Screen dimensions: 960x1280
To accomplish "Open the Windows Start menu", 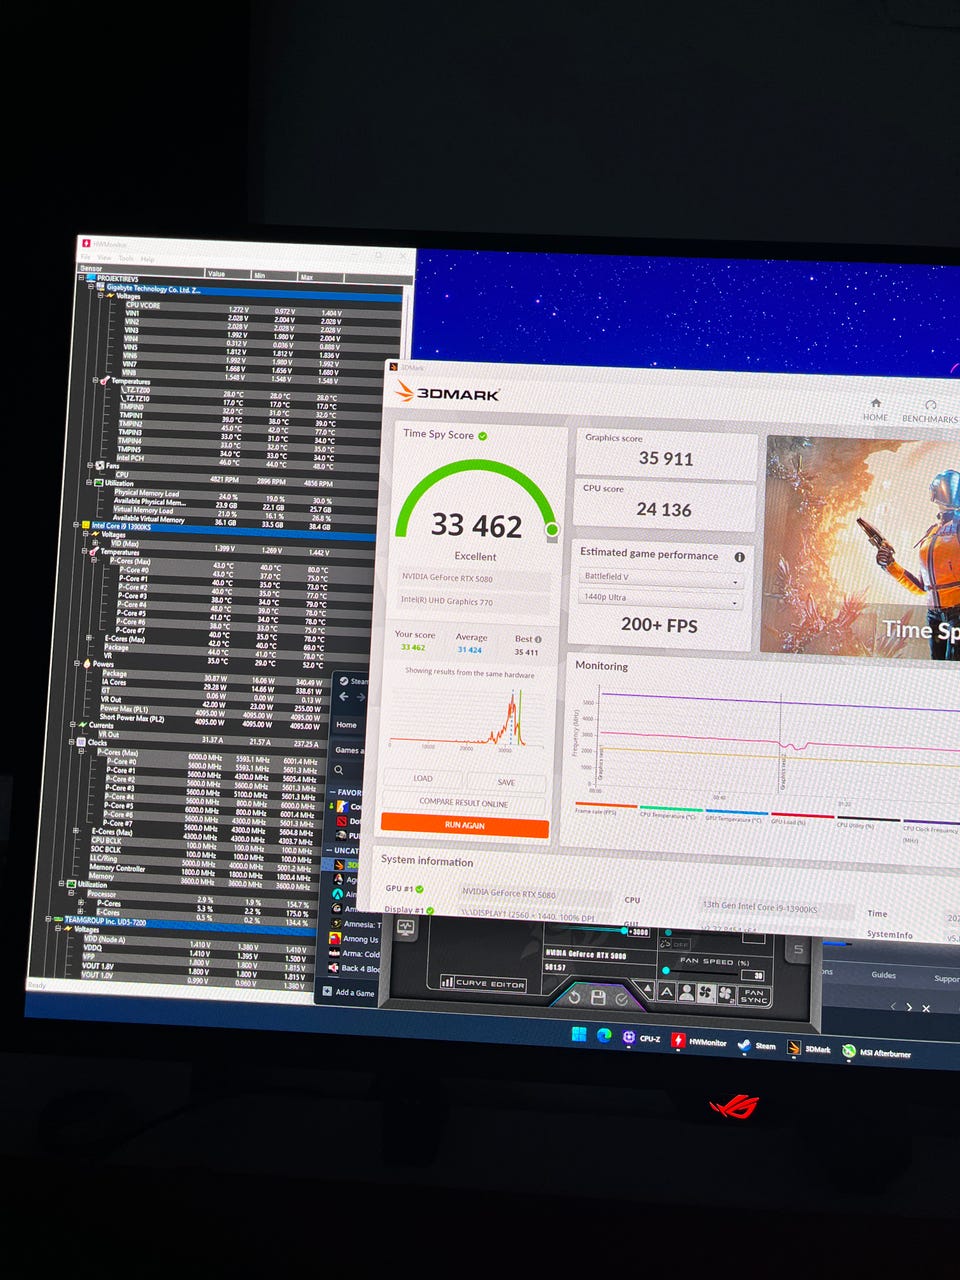I will click(579, 1034).
